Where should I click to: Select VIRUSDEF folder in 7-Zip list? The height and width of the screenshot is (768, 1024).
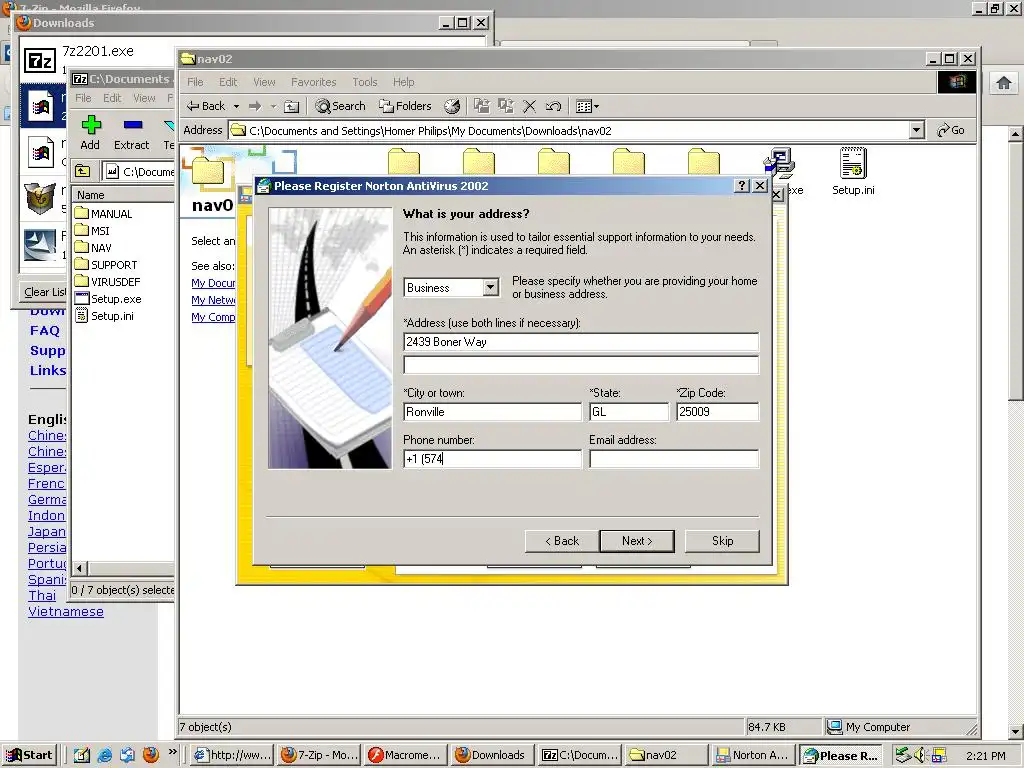tap(106, 281)
